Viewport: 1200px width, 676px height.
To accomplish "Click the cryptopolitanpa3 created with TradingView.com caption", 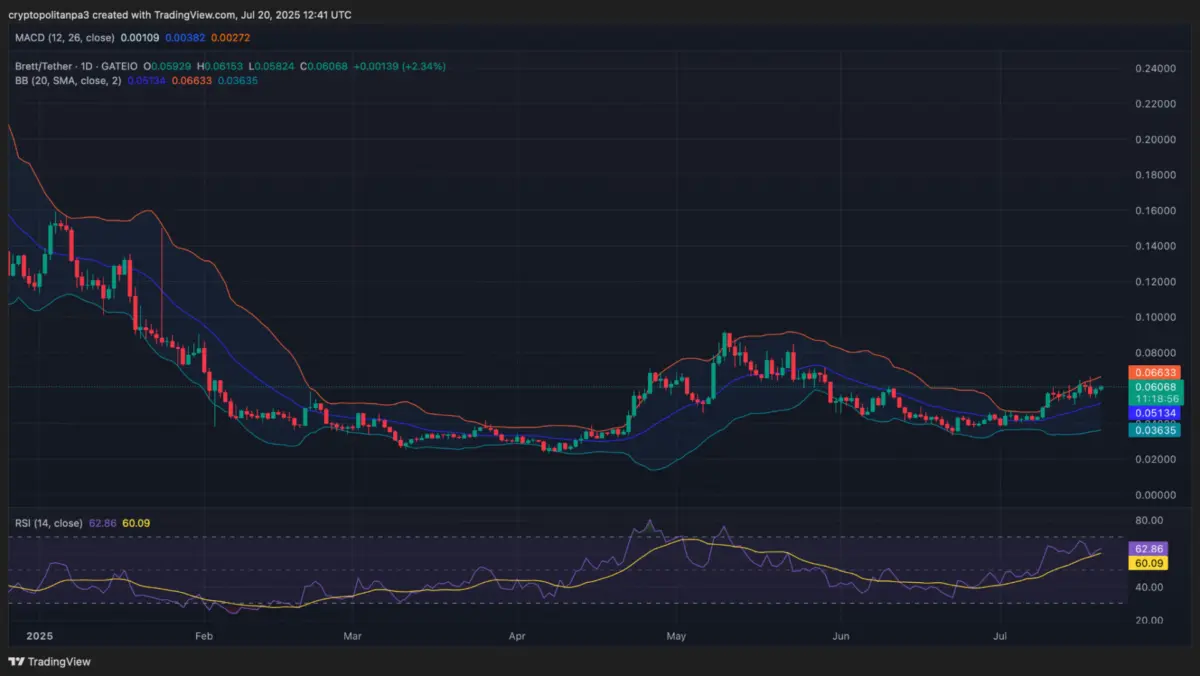I will point(180,16).
